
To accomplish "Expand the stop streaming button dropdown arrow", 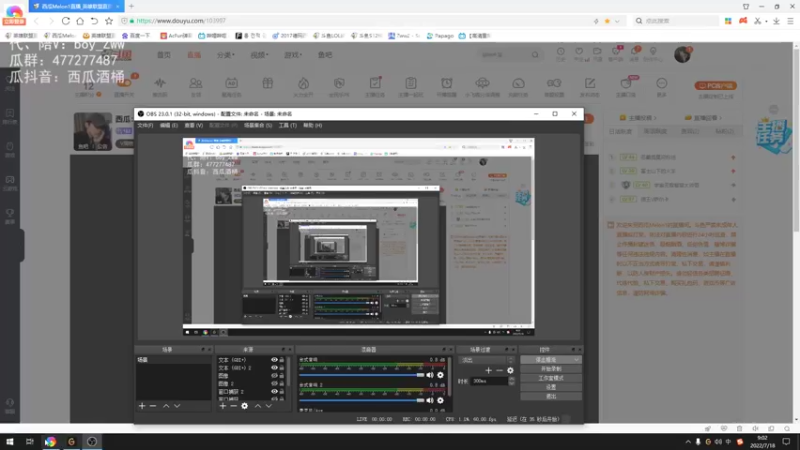I will coord(576,360).
